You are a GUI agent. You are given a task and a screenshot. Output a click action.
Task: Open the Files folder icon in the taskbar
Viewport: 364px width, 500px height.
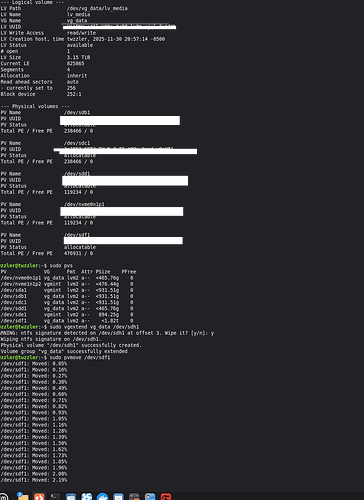point(23,496)
